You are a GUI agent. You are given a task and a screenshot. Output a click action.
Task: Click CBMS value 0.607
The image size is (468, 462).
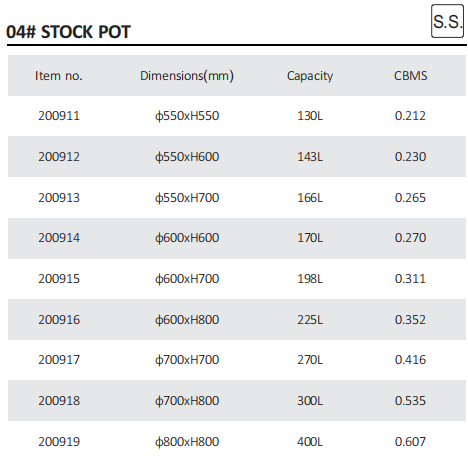point(410,442)
